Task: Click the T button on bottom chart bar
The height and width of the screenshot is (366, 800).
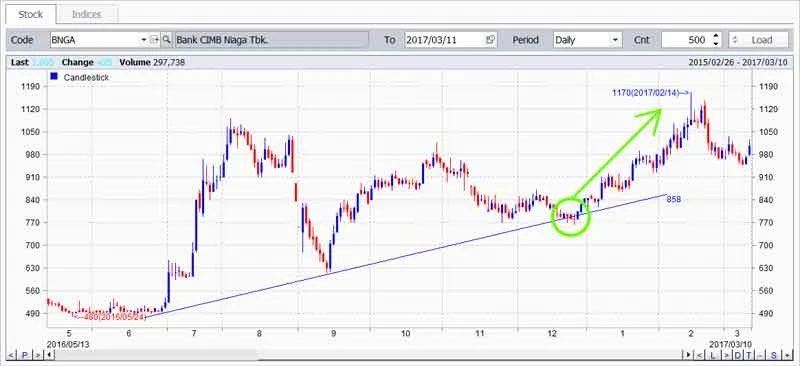Action: pos(749,355)
